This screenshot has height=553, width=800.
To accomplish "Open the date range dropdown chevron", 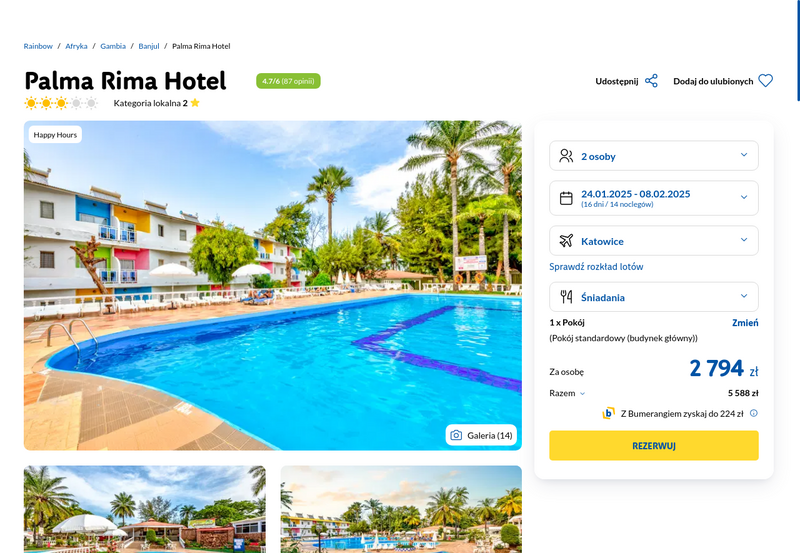I will tap(744, 197).
